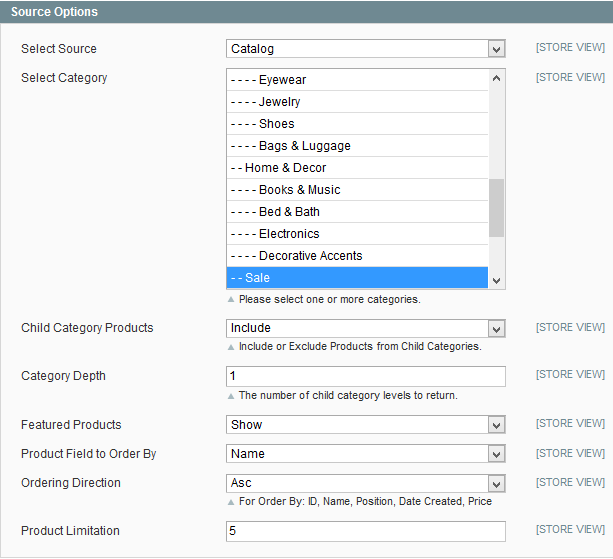Open Product Field to Order By dropdown
Screen dimensions: 613x559
pos(366,453)
